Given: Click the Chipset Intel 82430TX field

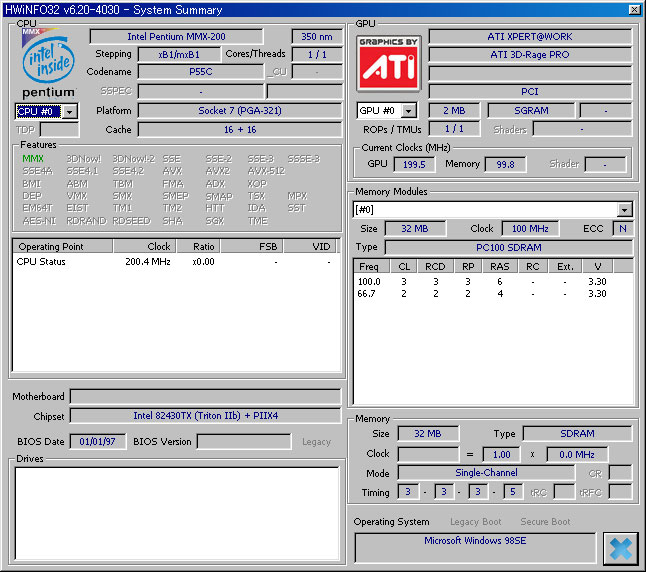Looking at the screenshot, I should pos(206,415).
